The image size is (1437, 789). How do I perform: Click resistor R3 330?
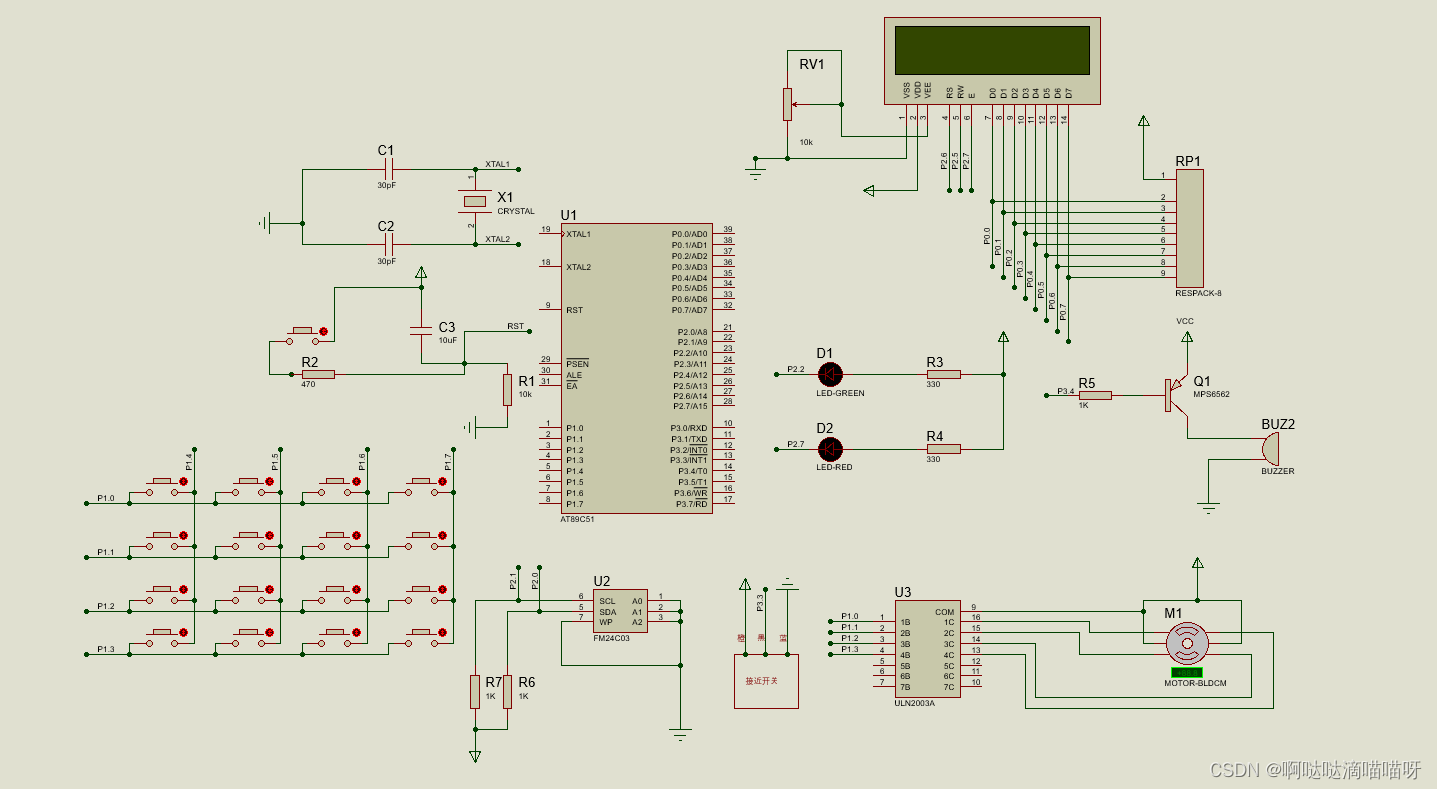point(943,374)
